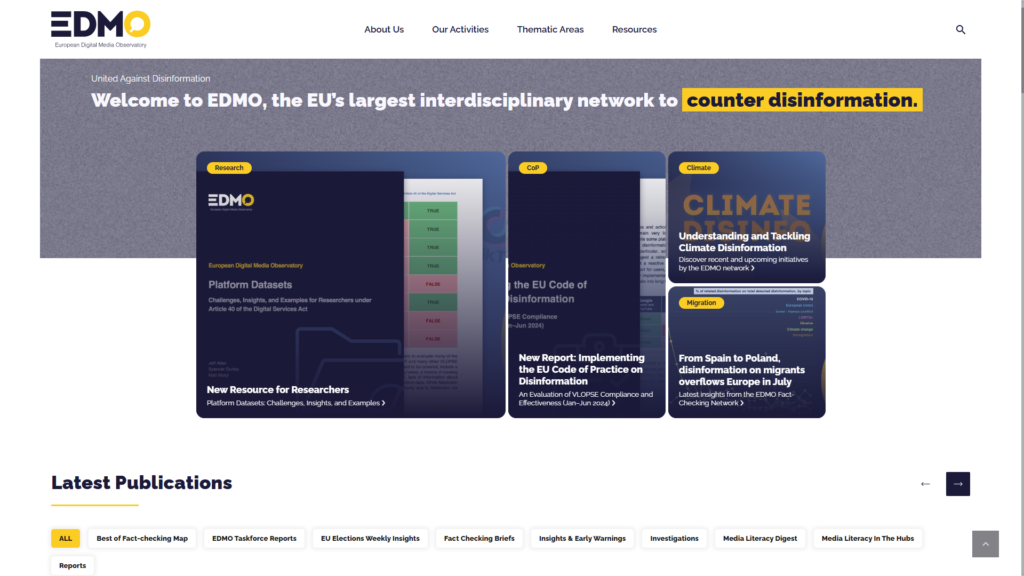Filter by EDMO Taskforce Reports
The height and width of the screenshot is (576, 1024).
[x=254, y=538]
